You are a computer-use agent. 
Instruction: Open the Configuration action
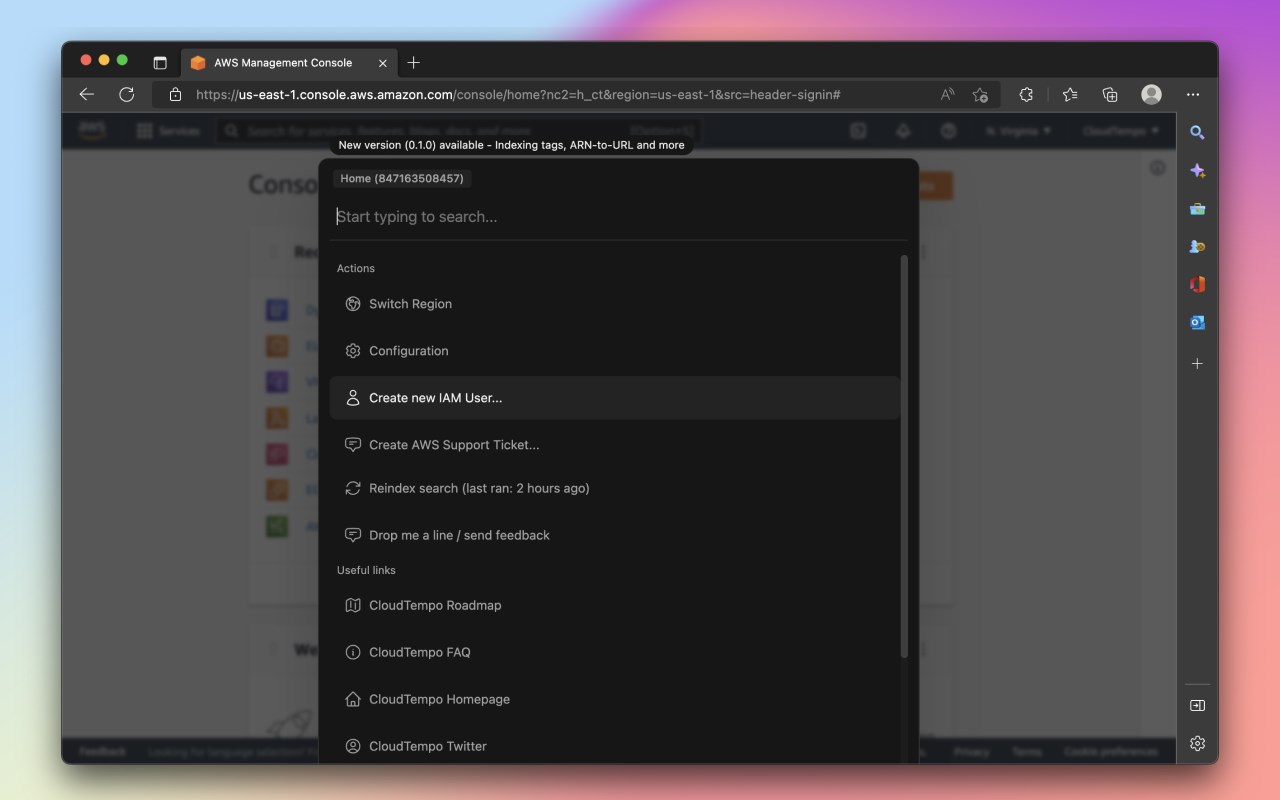pos(615,351)
